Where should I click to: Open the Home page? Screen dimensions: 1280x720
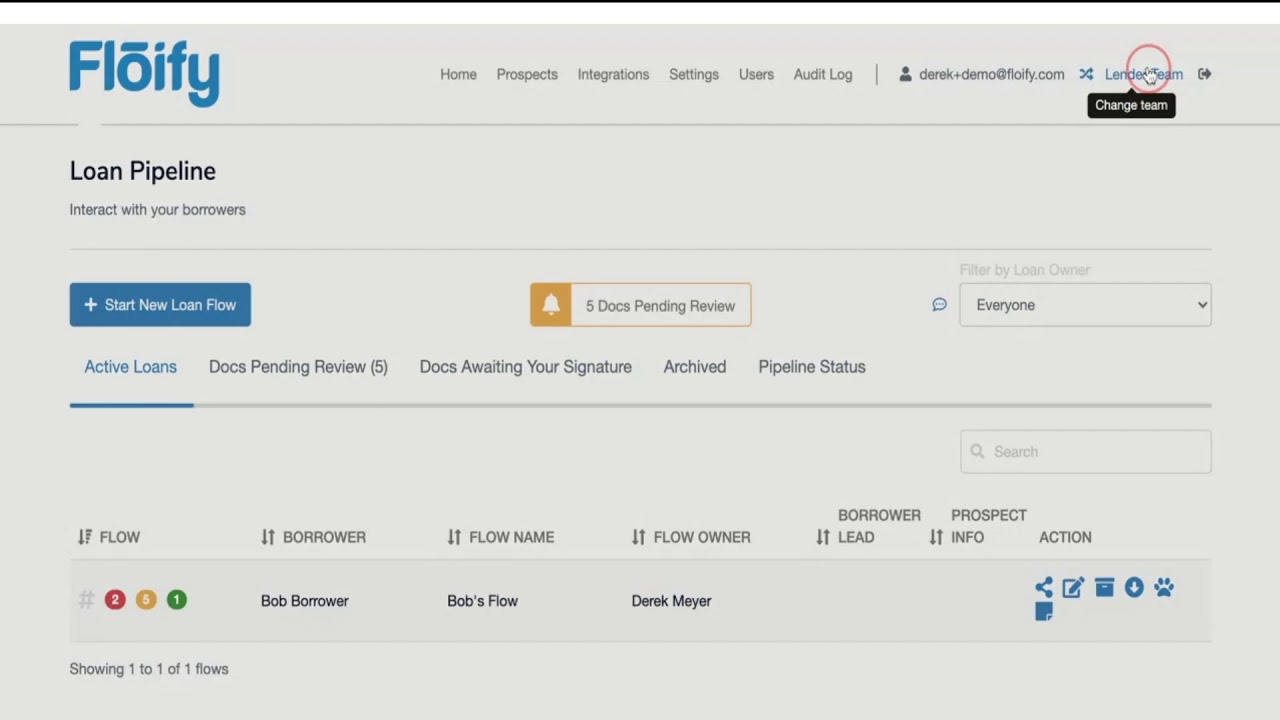pos(458,74)
